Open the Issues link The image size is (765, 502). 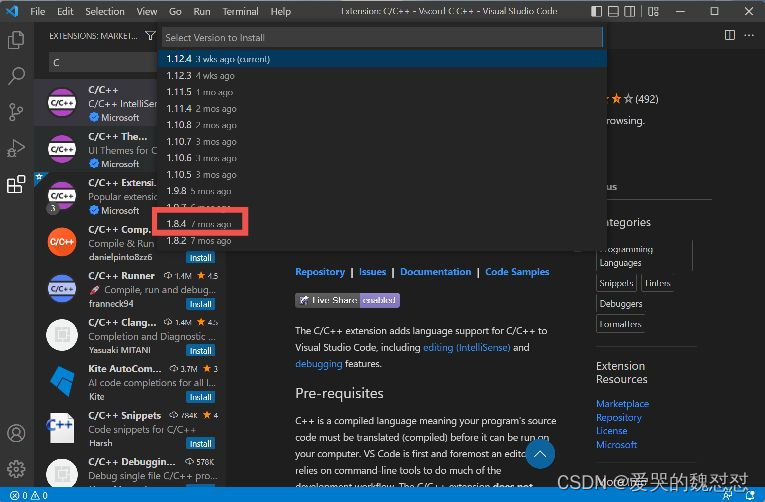coord(372,272)
